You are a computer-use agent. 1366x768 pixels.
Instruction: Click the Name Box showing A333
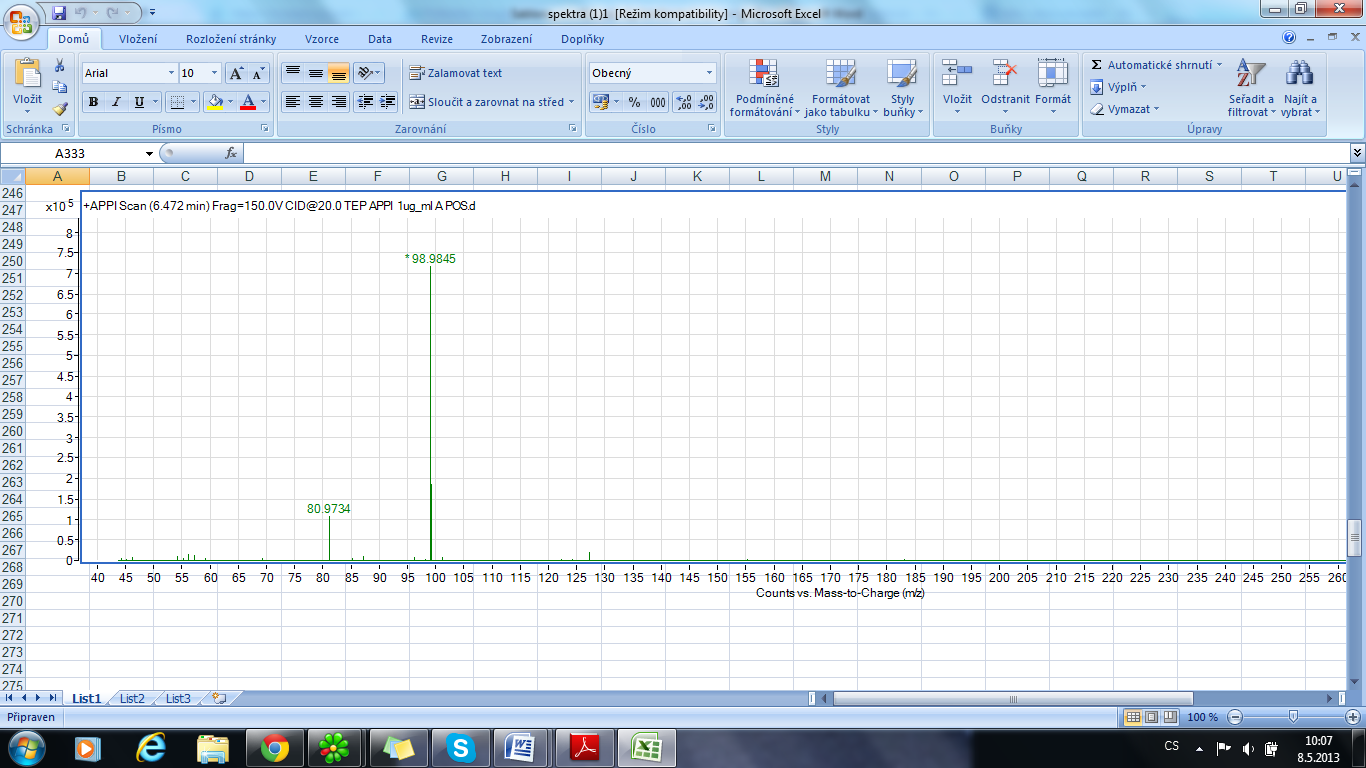tap(70, 153)
